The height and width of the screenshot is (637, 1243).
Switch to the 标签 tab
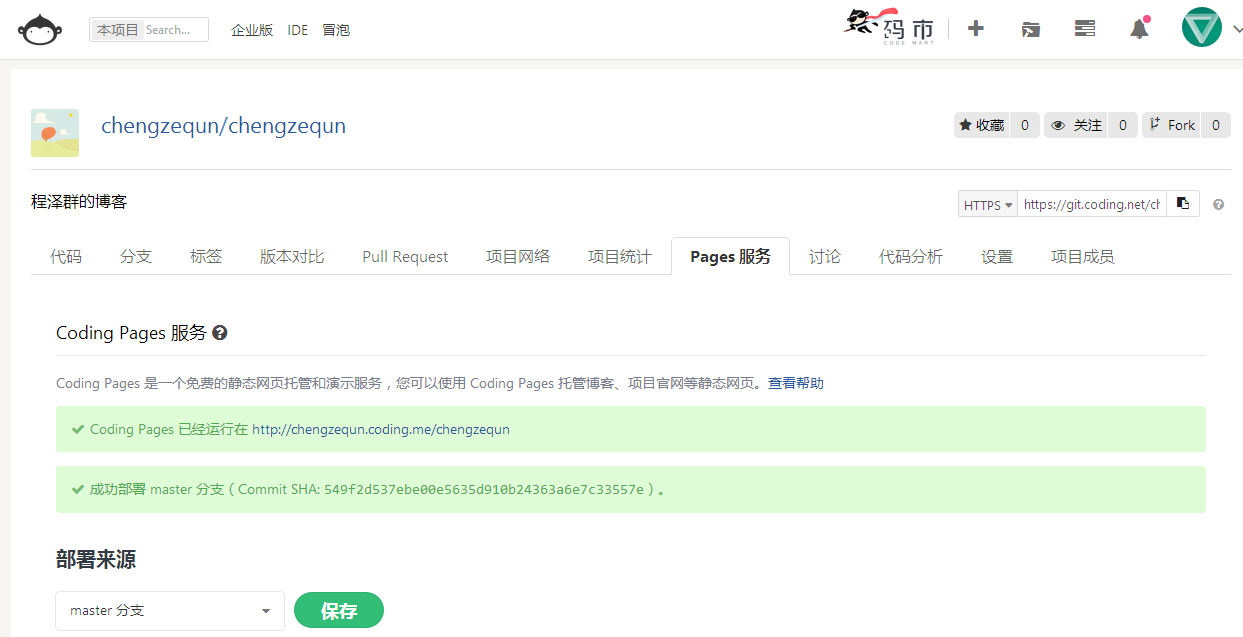[206, 257]
